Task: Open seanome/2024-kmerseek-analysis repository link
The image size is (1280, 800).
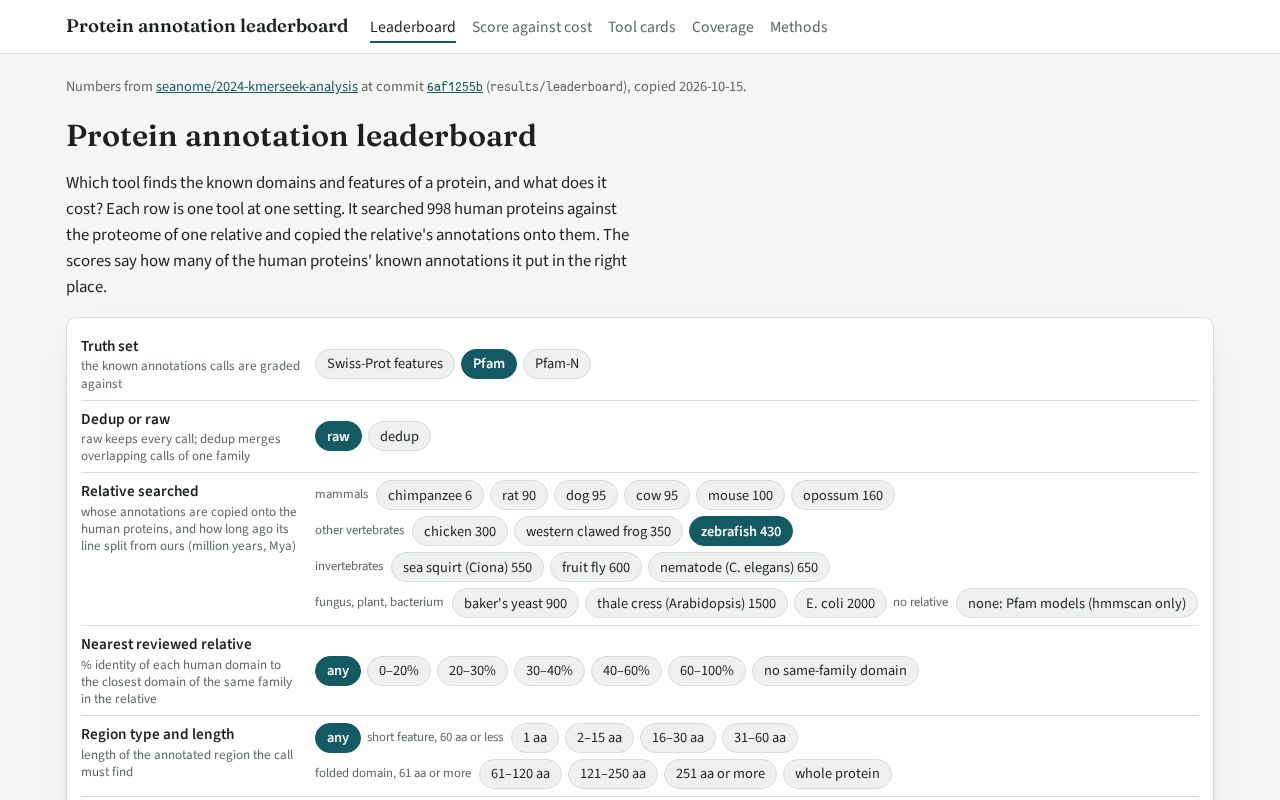Action: pyautogui.click(x=257, y=86)
